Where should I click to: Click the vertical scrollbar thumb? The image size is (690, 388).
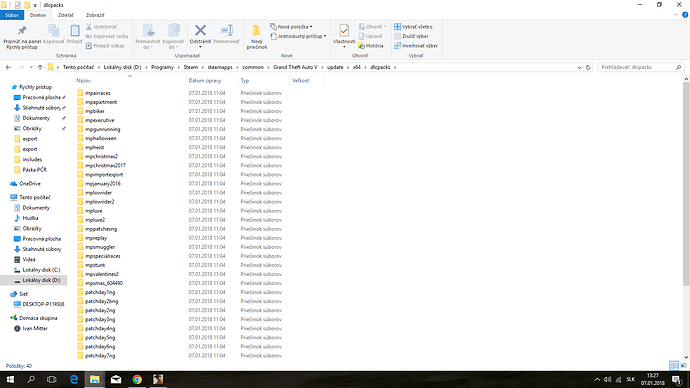click(x=686, y=183)
